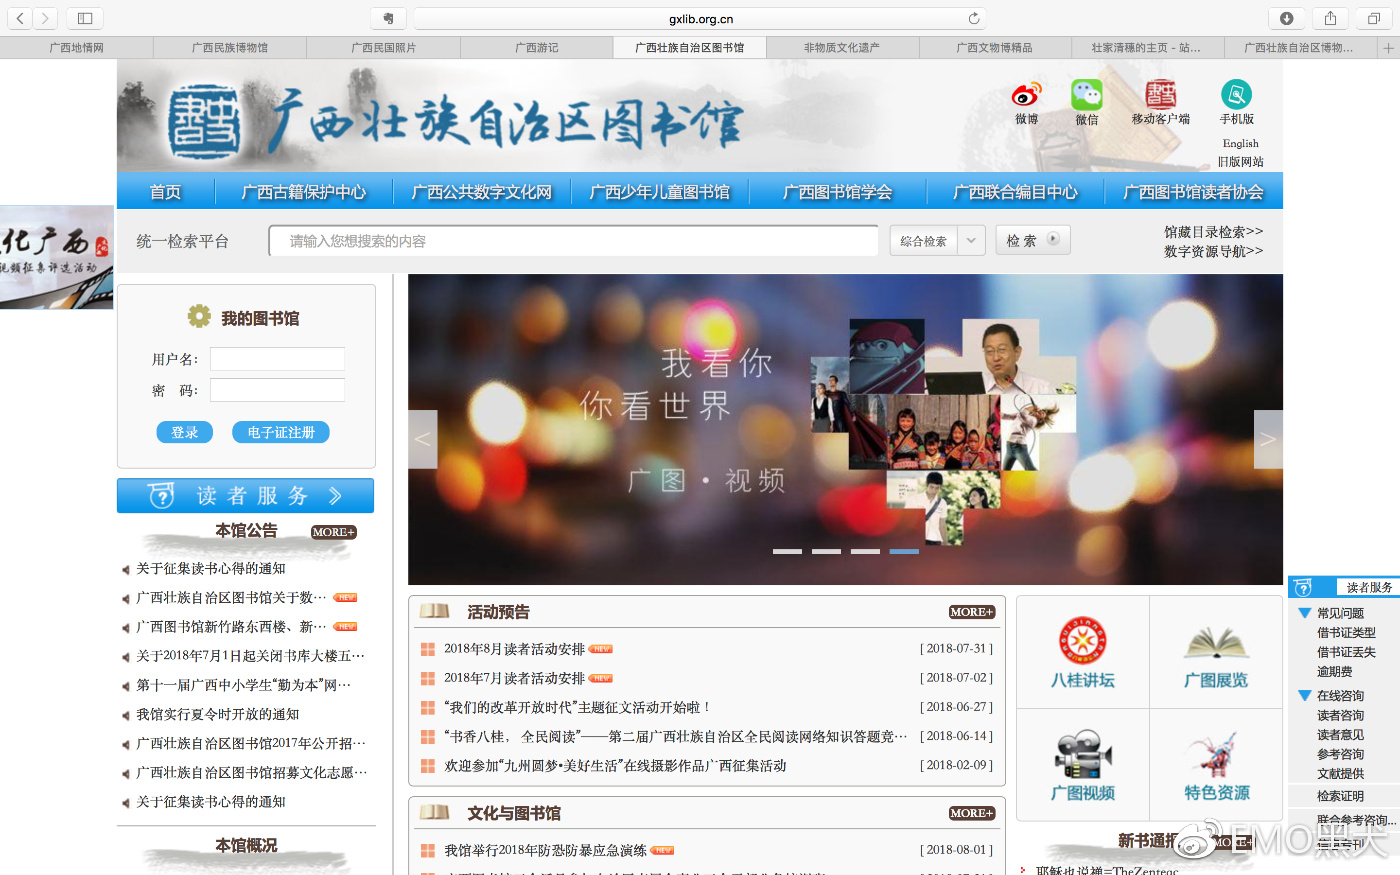
Task: Click the 登录 login button
Action: [185, 432]
